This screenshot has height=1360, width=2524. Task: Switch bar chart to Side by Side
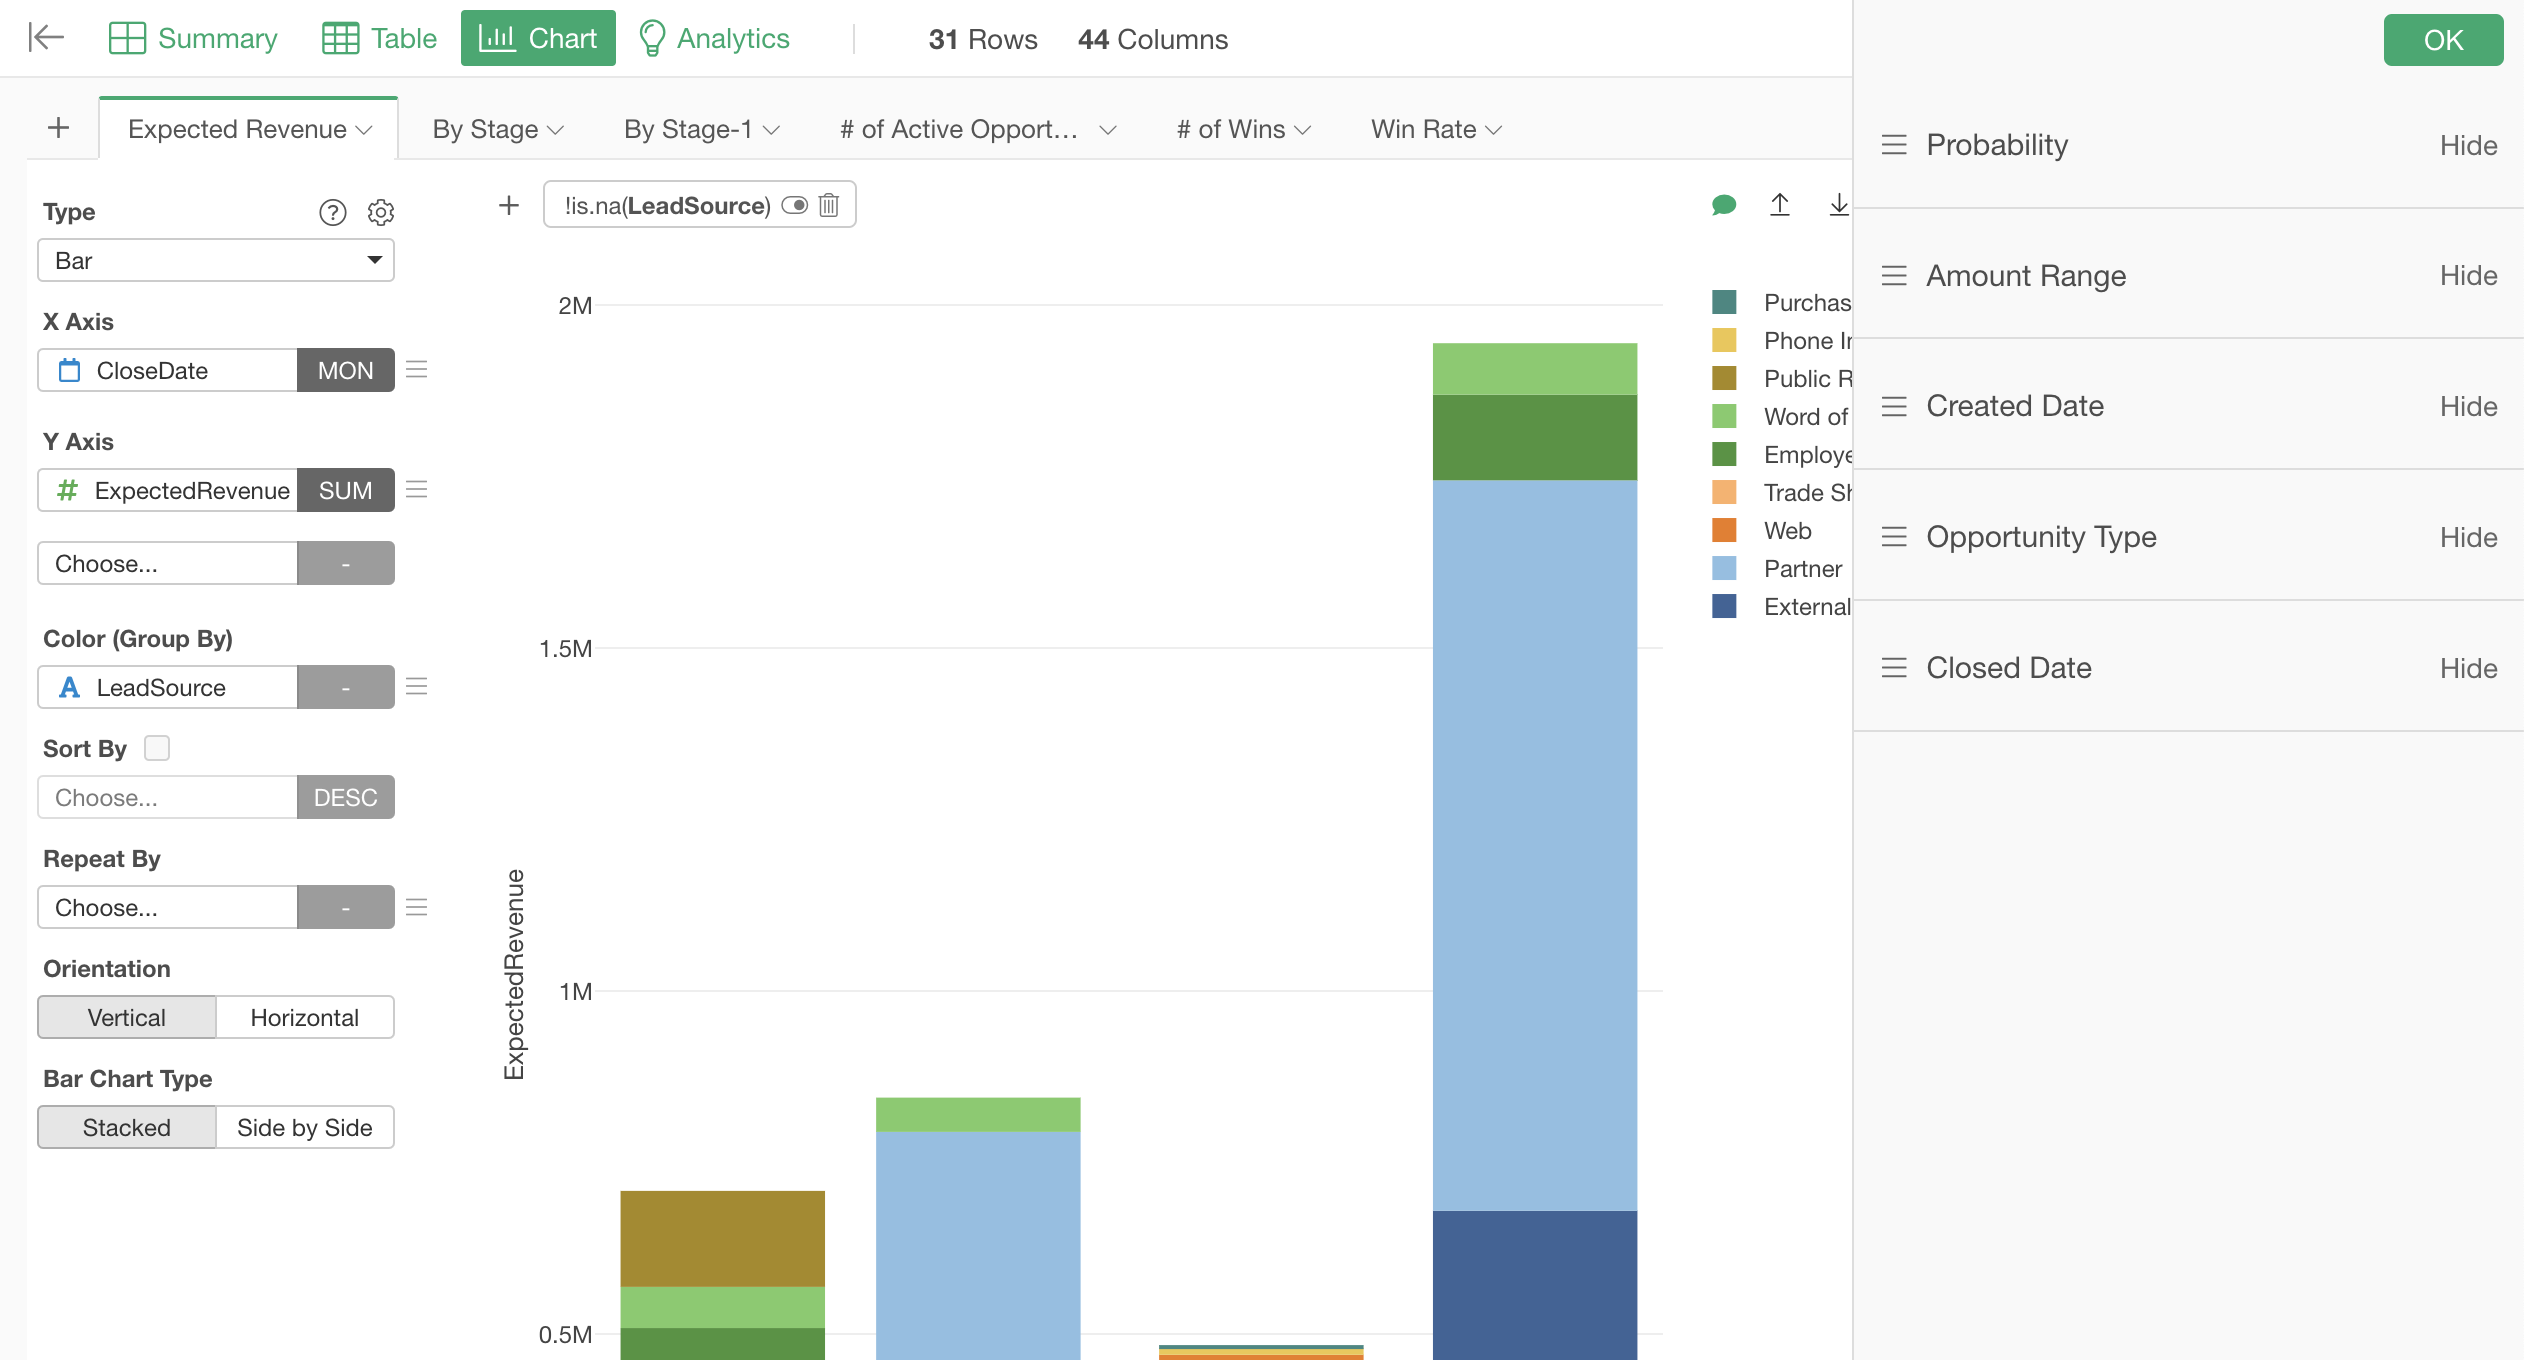click(x=304, y=1127)
